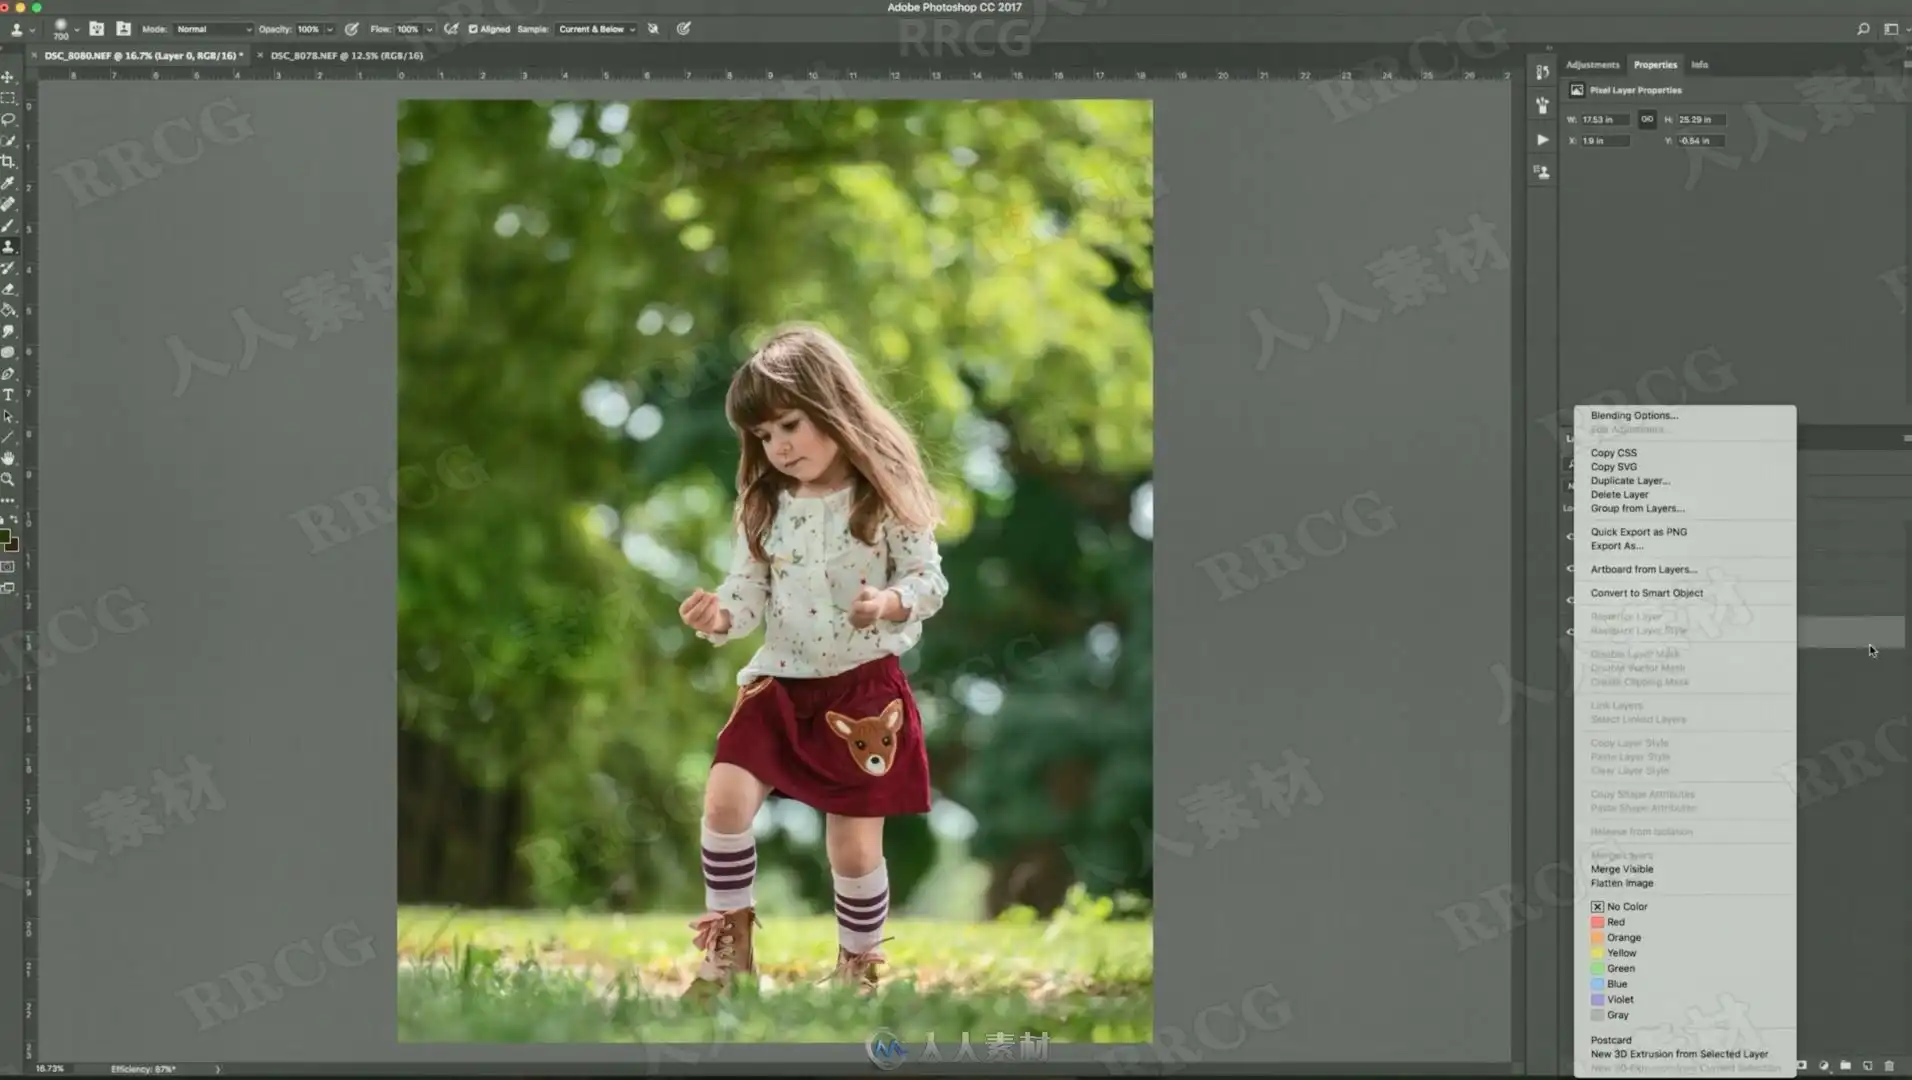Screen dimensions: 1912x1080
Task: Open the Clone Source panel icon
Action: (x=1542, y=172)
